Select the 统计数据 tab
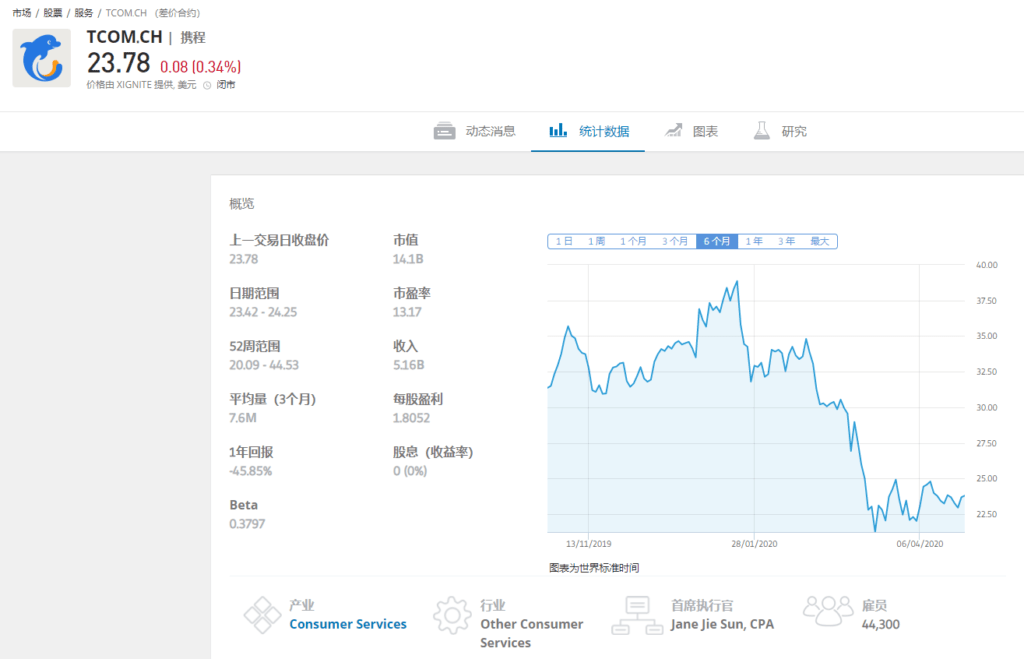The height and width of the screenshot is (659, 1024). pyautogui.click(x=588, y=131)
